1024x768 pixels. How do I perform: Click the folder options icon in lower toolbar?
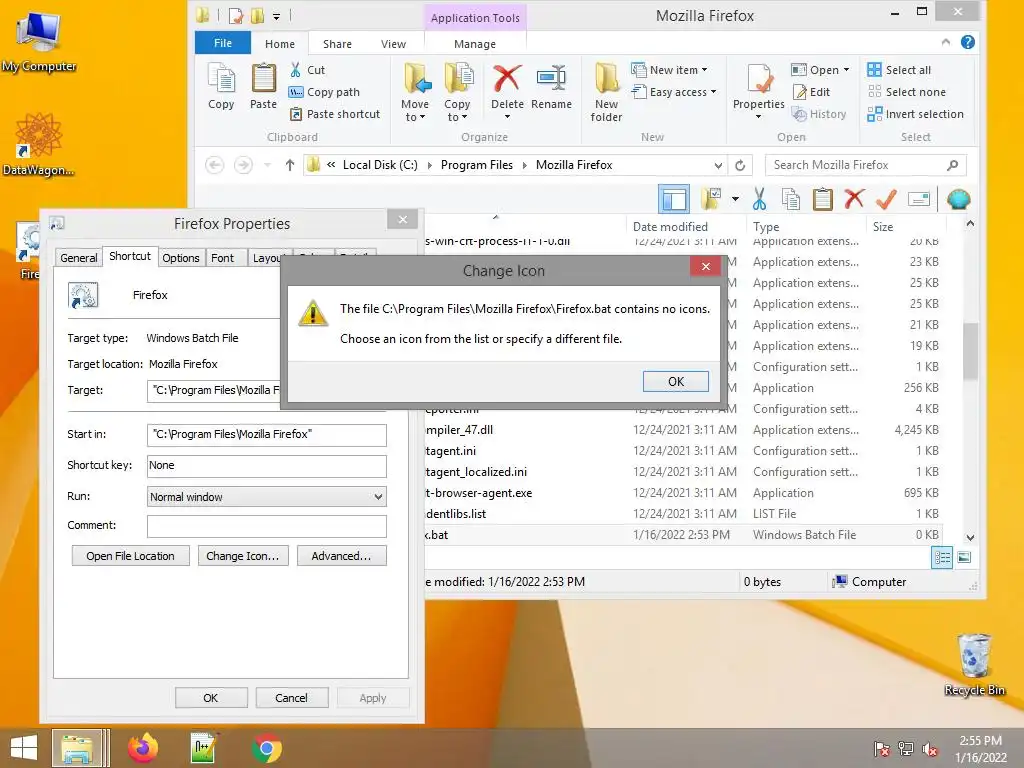coord(711,199)
